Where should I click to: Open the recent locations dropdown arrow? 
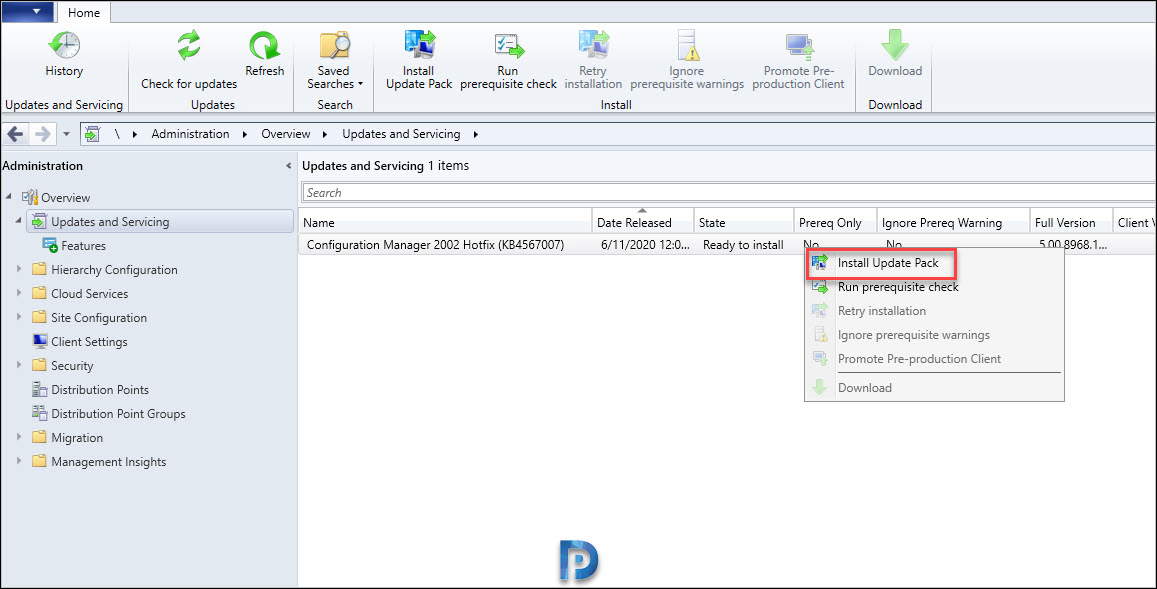point(66,134)
